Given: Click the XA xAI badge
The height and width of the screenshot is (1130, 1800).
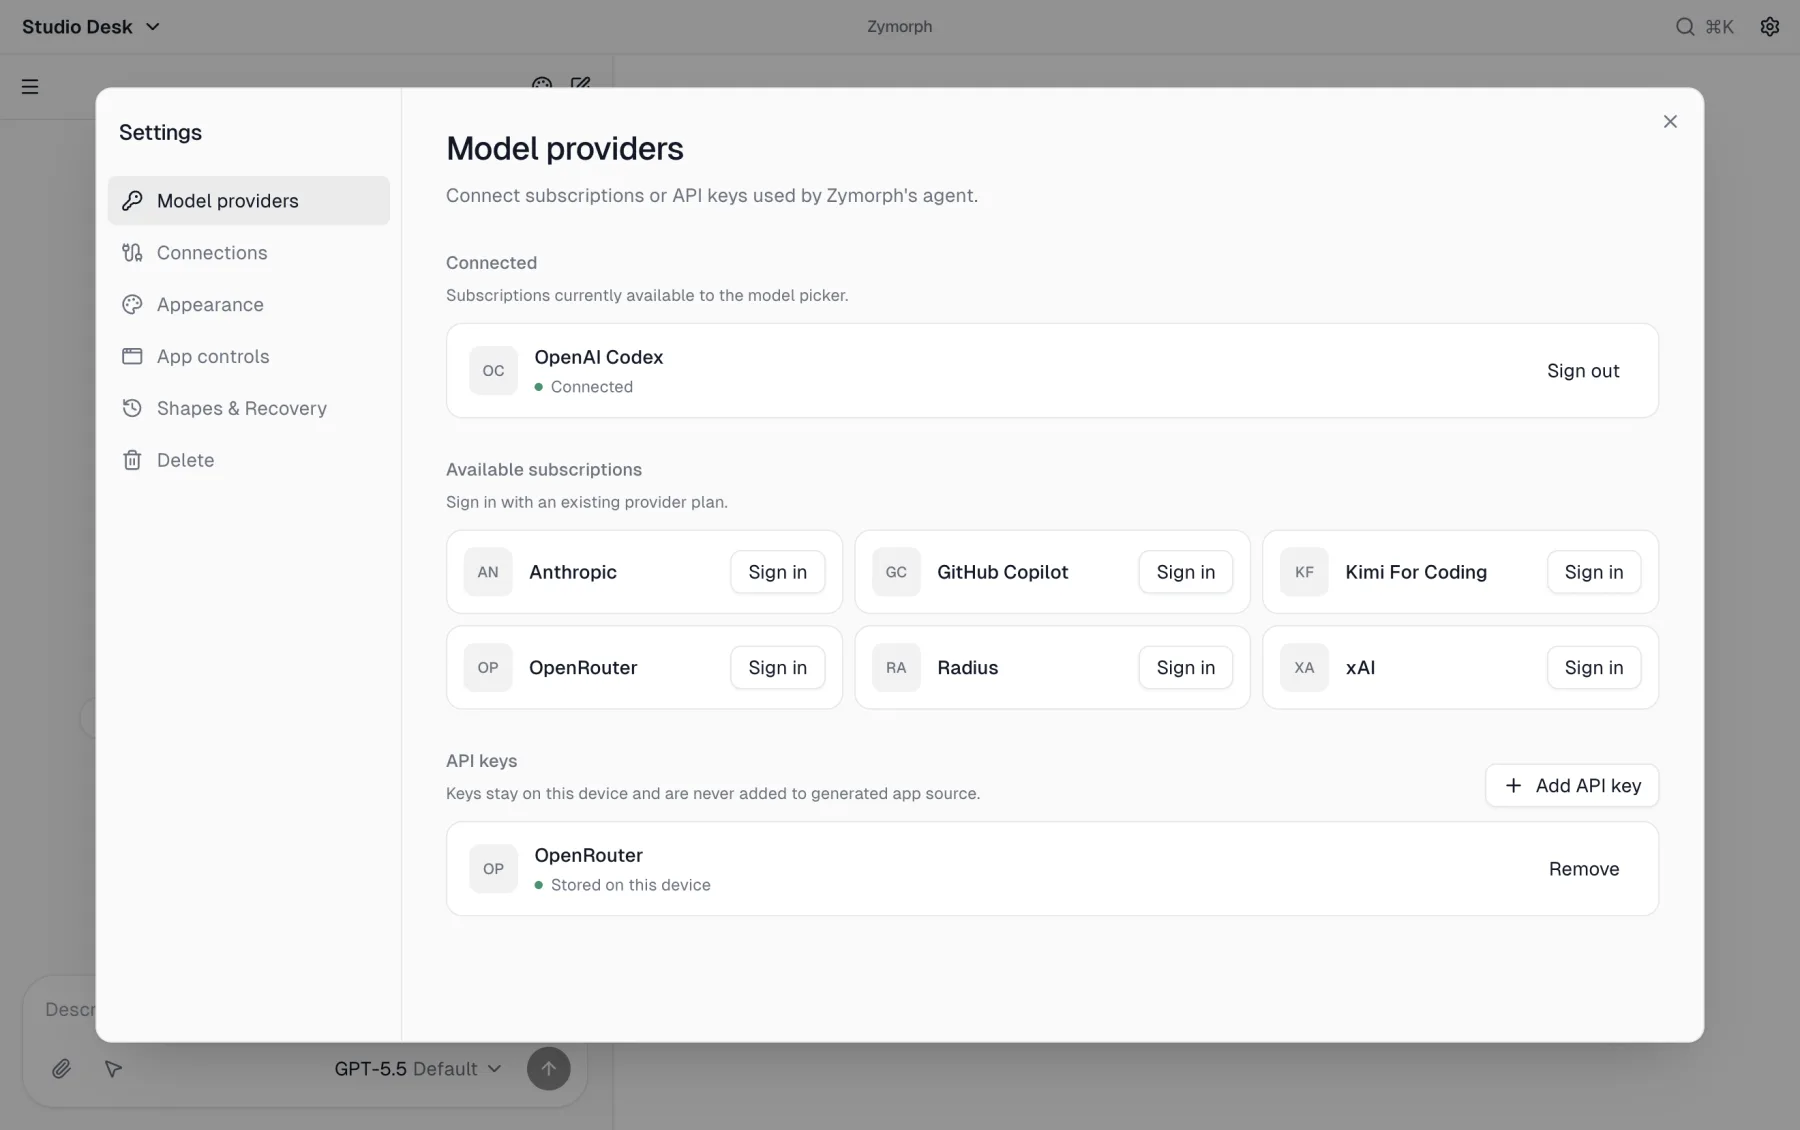Looking at the screenshot, I should point(1304,668).
